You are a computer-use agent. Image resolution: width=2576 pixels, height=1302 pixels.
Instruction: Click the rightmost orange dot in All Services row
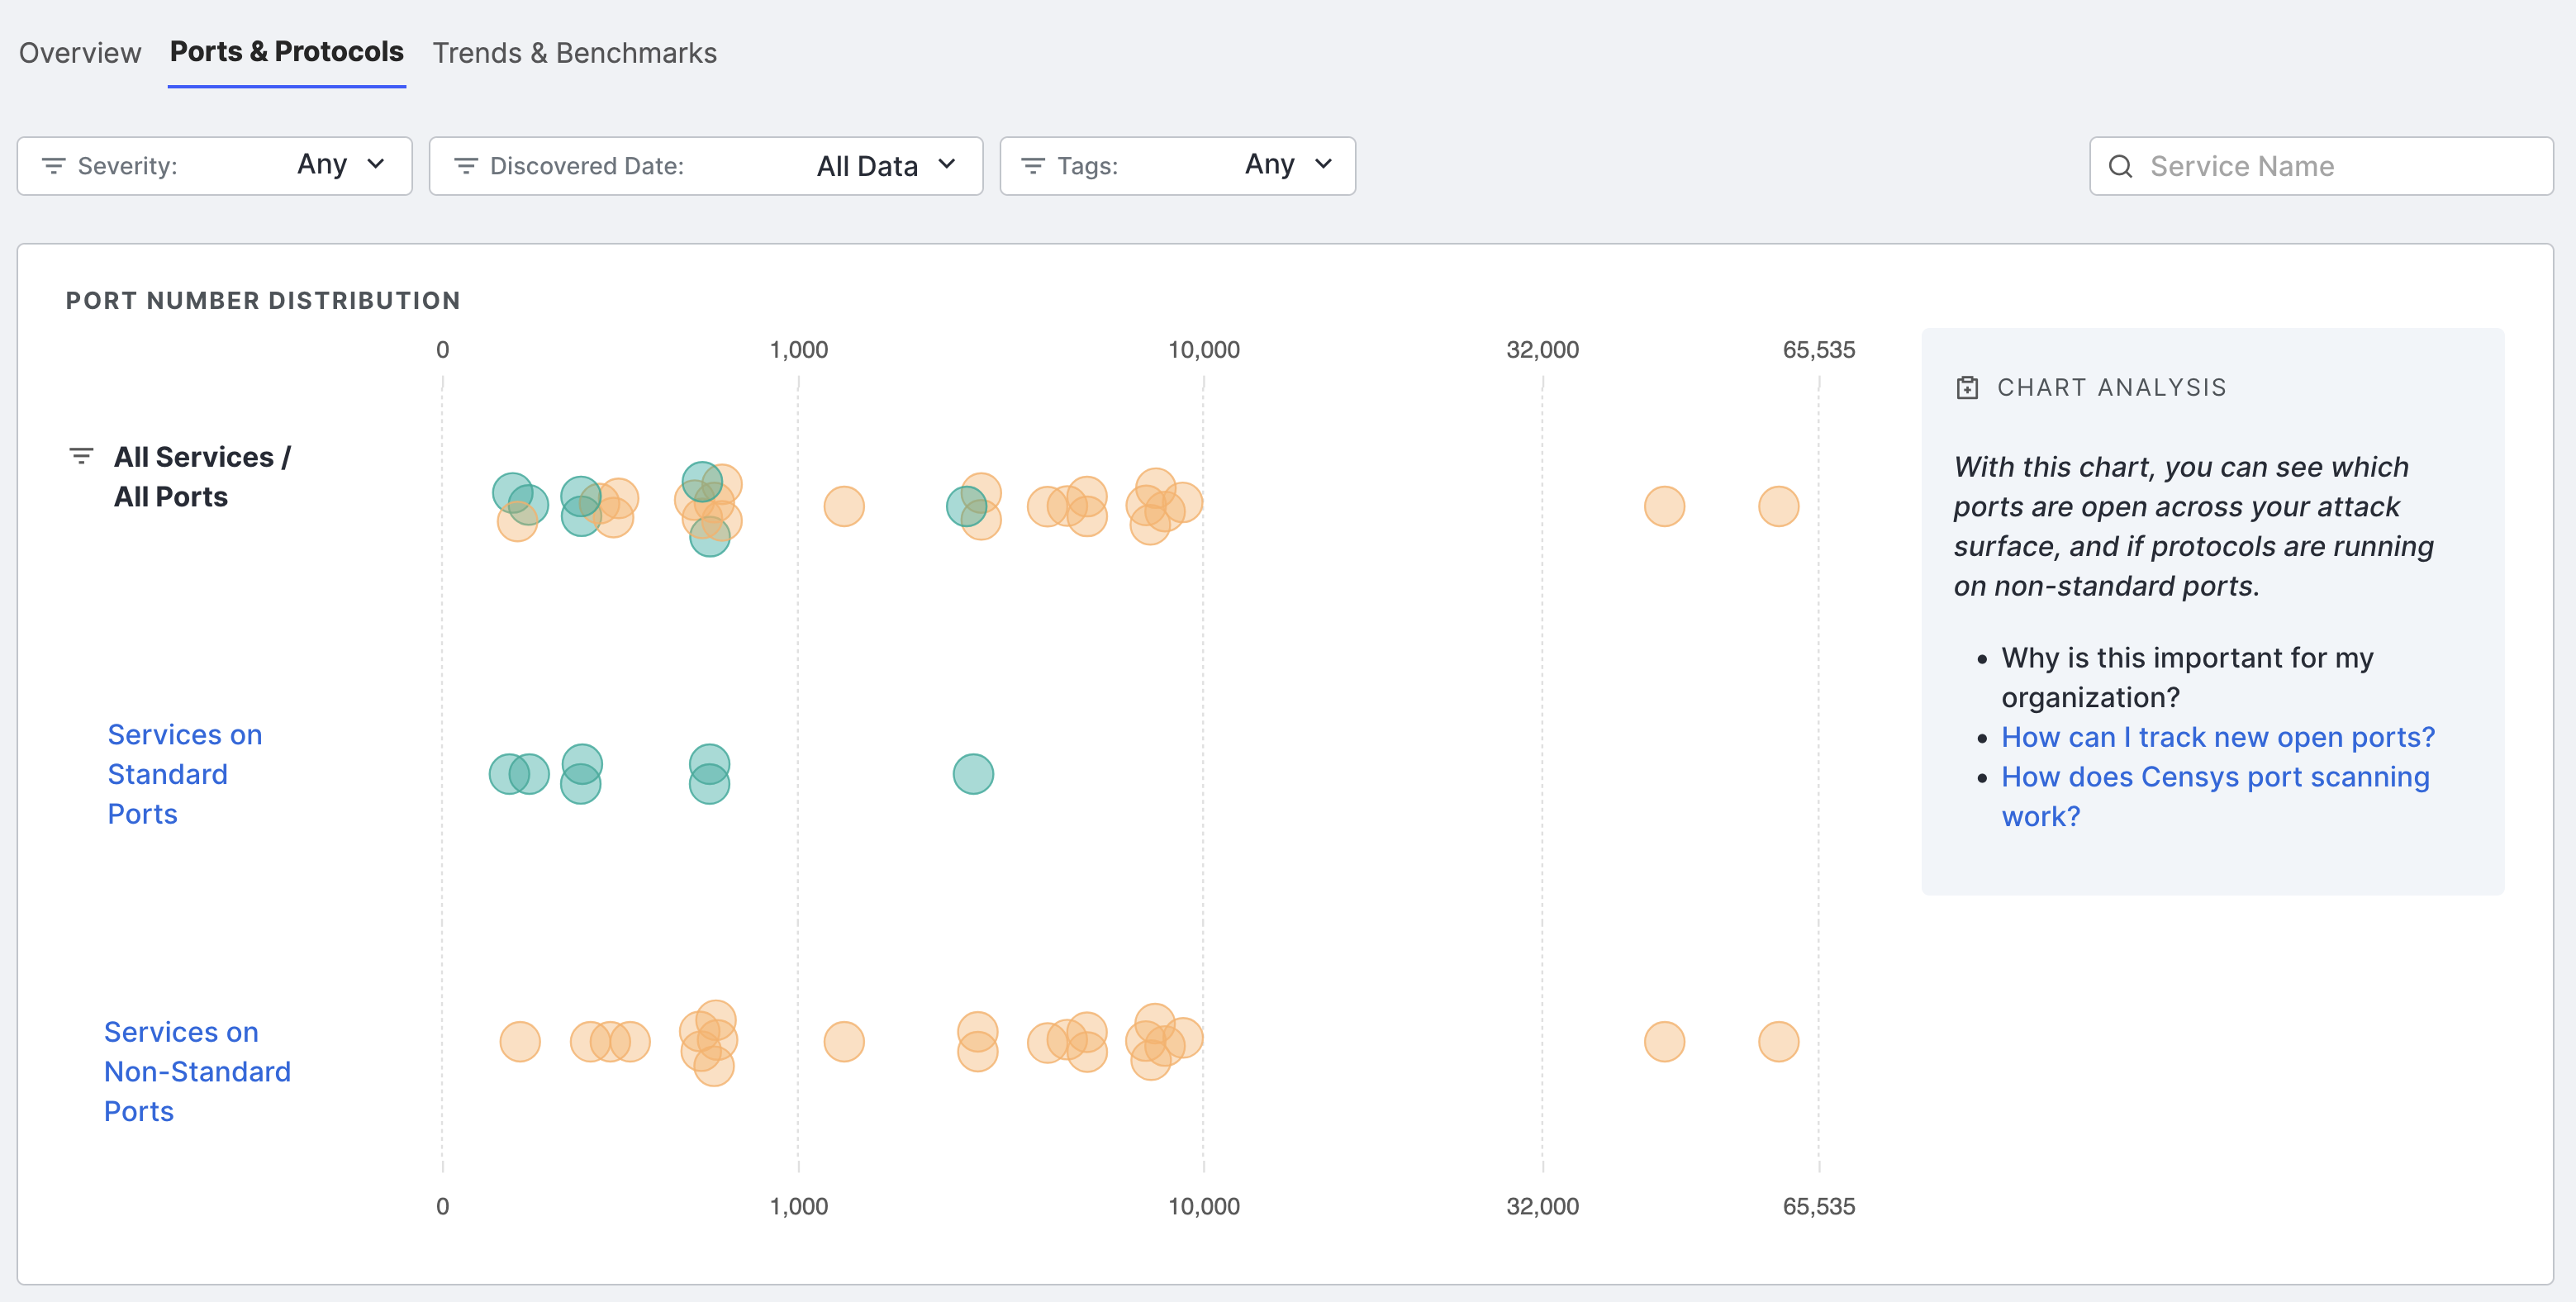pos(1778,506)
